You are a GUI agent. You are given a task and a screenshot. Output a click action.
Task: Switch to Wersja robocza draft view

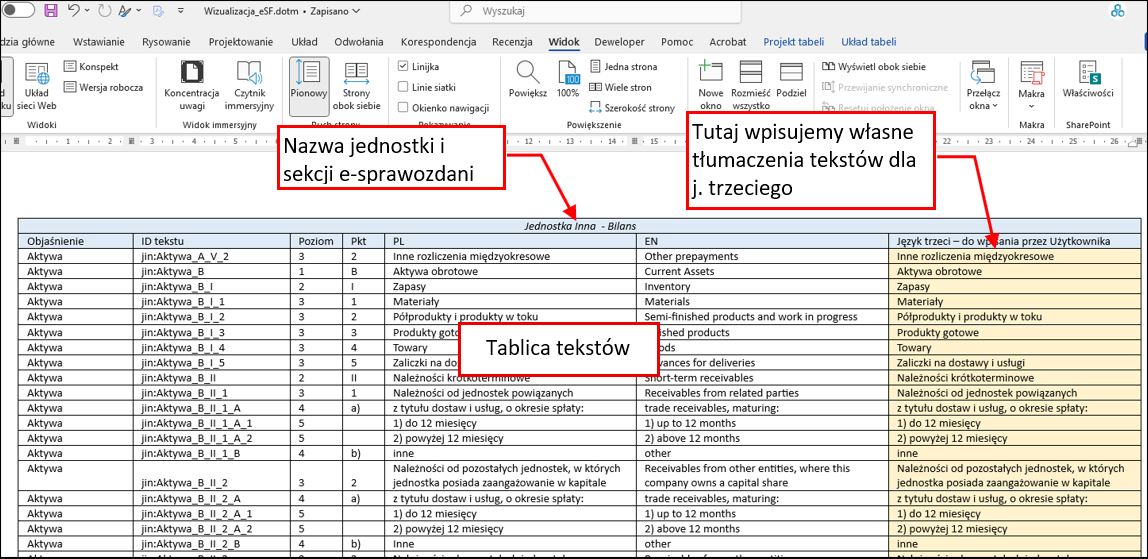103,87
